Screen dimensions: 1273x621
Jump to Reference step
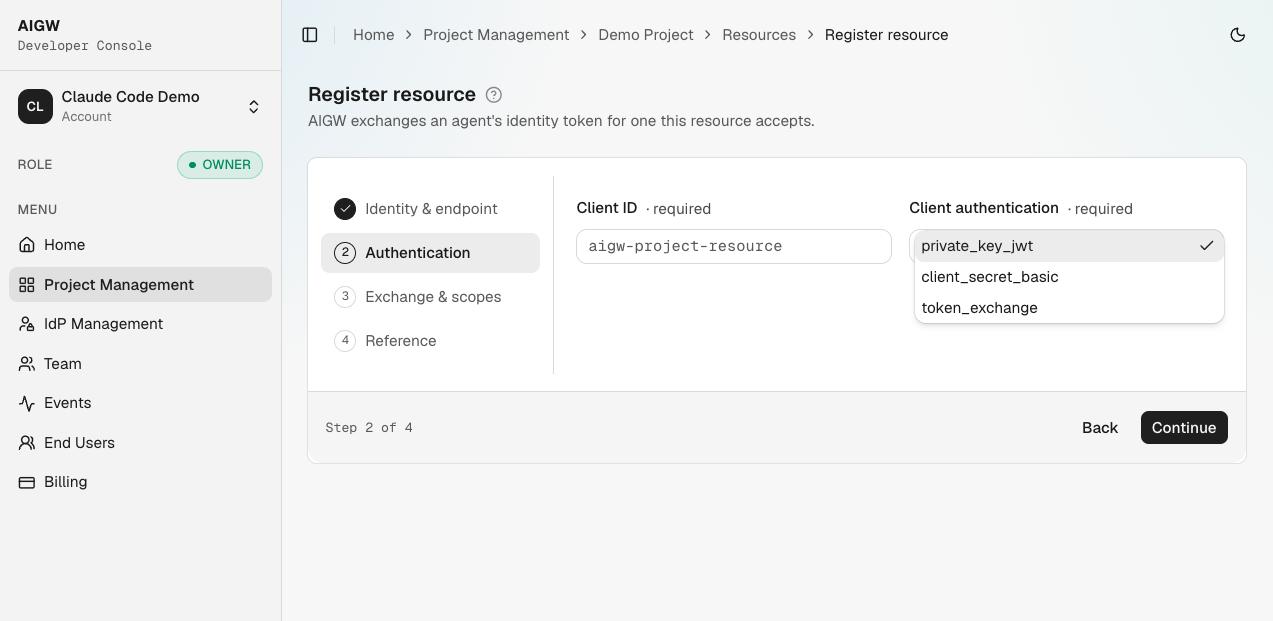[x=430, y=341]
